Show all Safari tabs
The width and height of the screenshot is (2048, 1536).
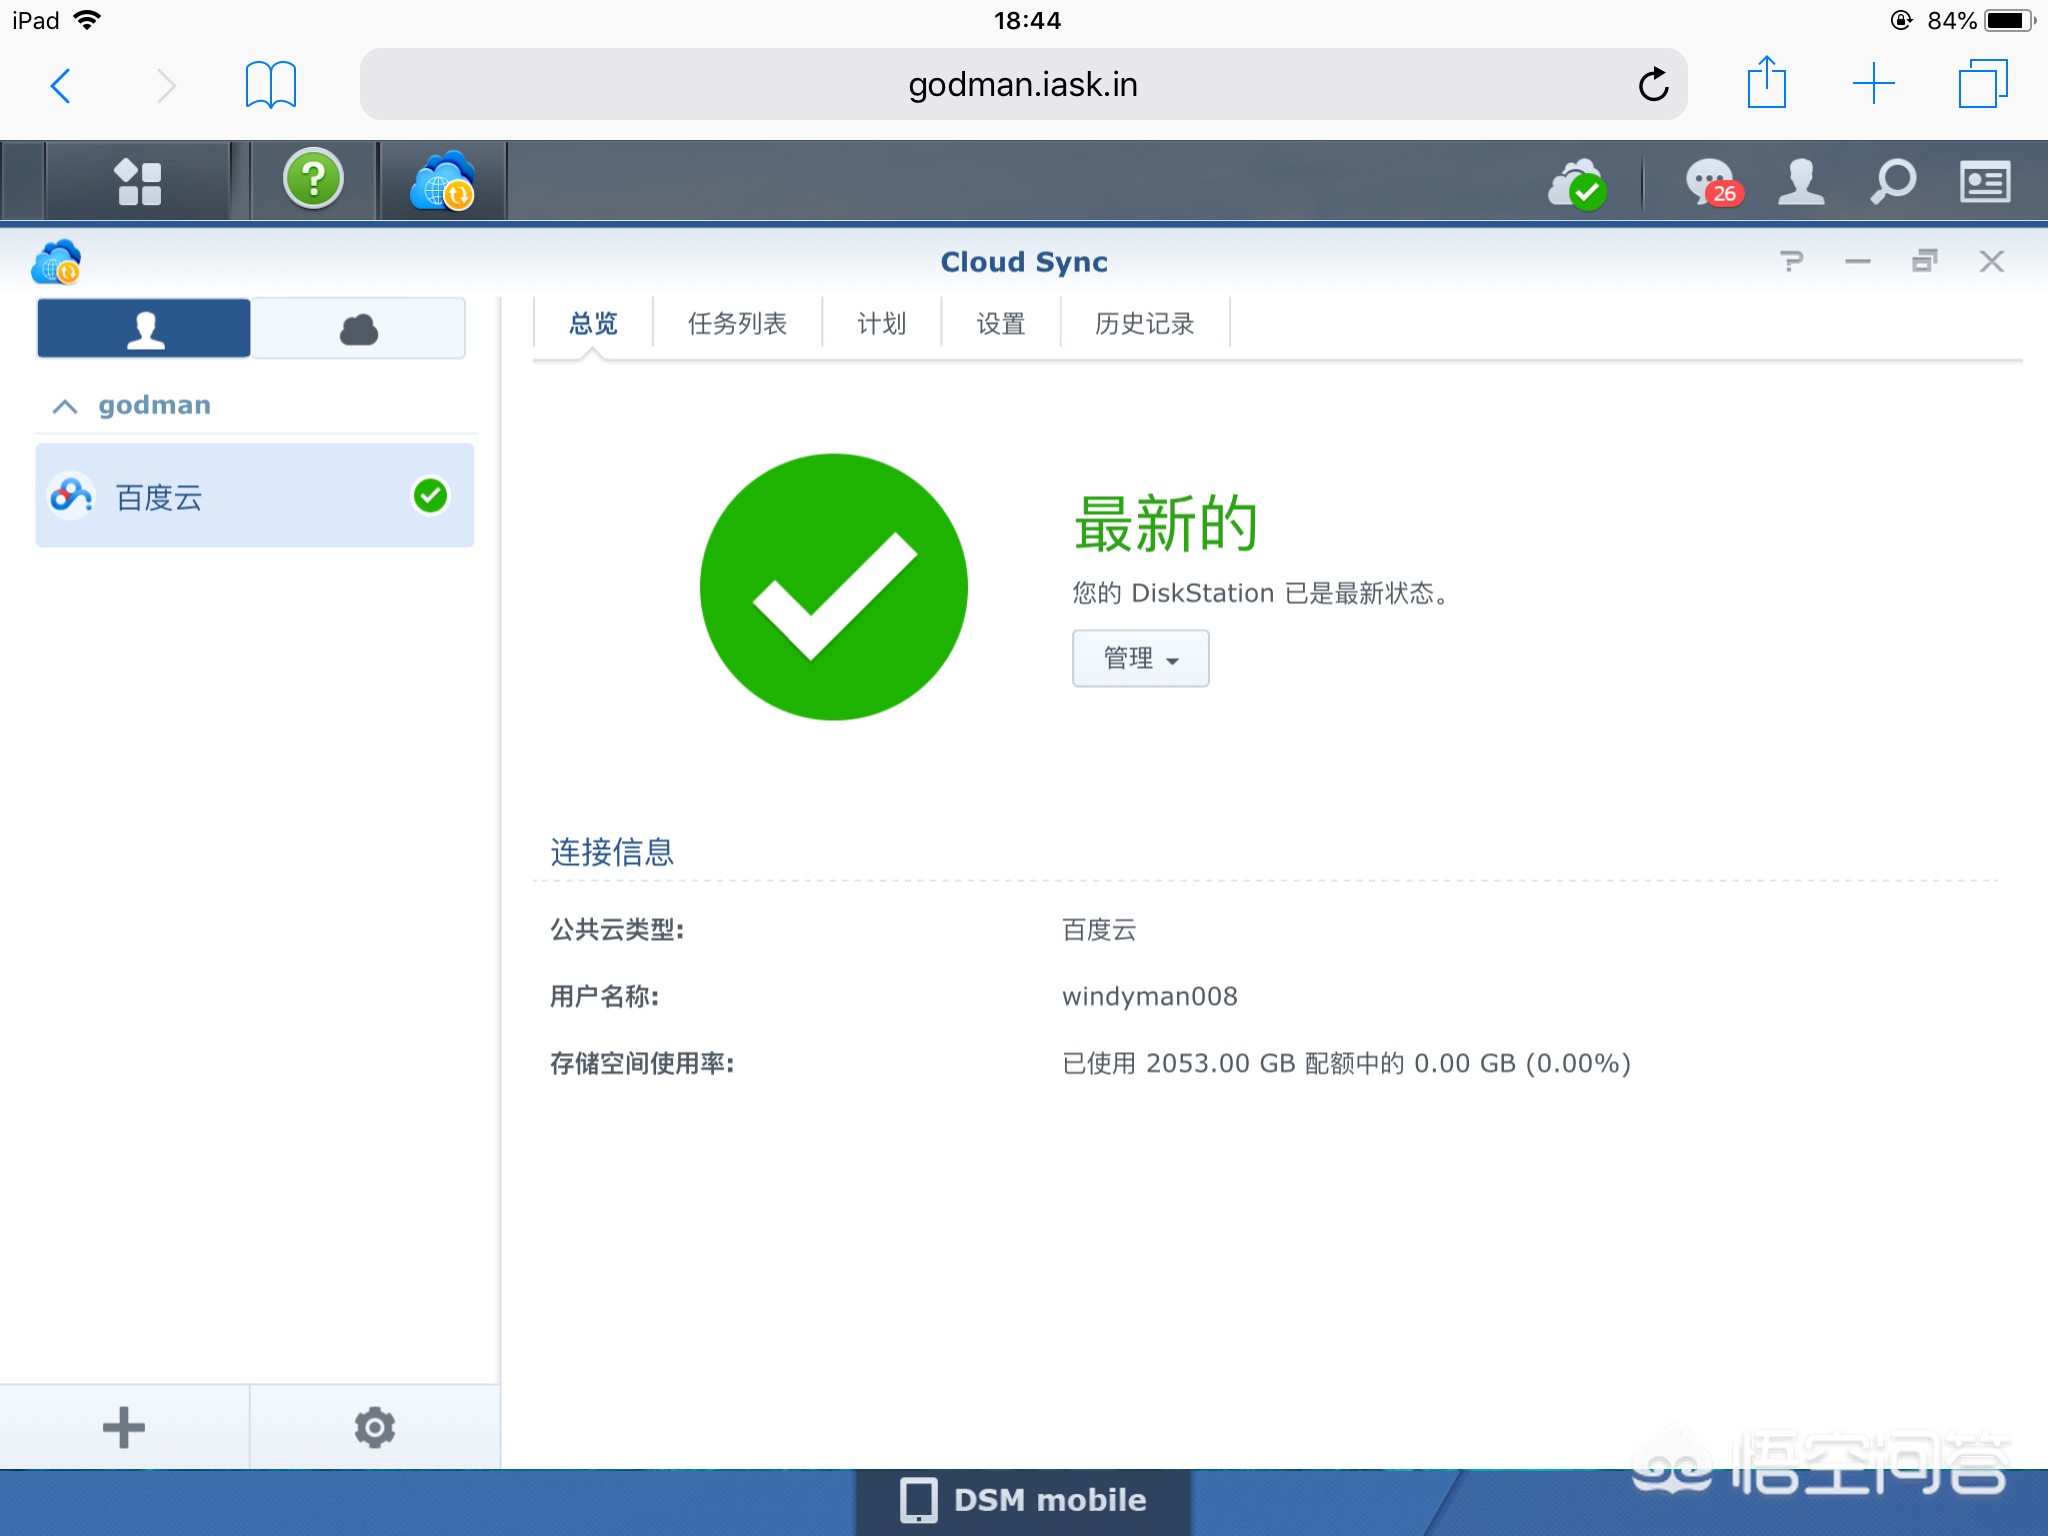[1983, 84]
